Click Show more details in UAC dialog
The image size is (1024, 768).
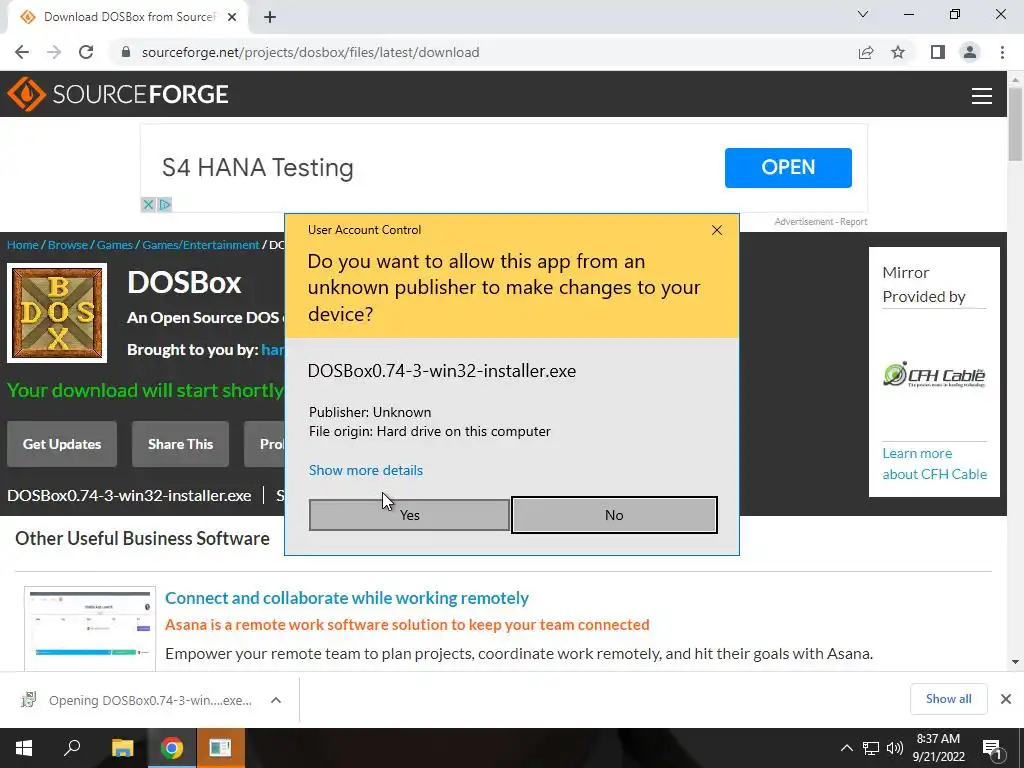(x=366, y=470)
